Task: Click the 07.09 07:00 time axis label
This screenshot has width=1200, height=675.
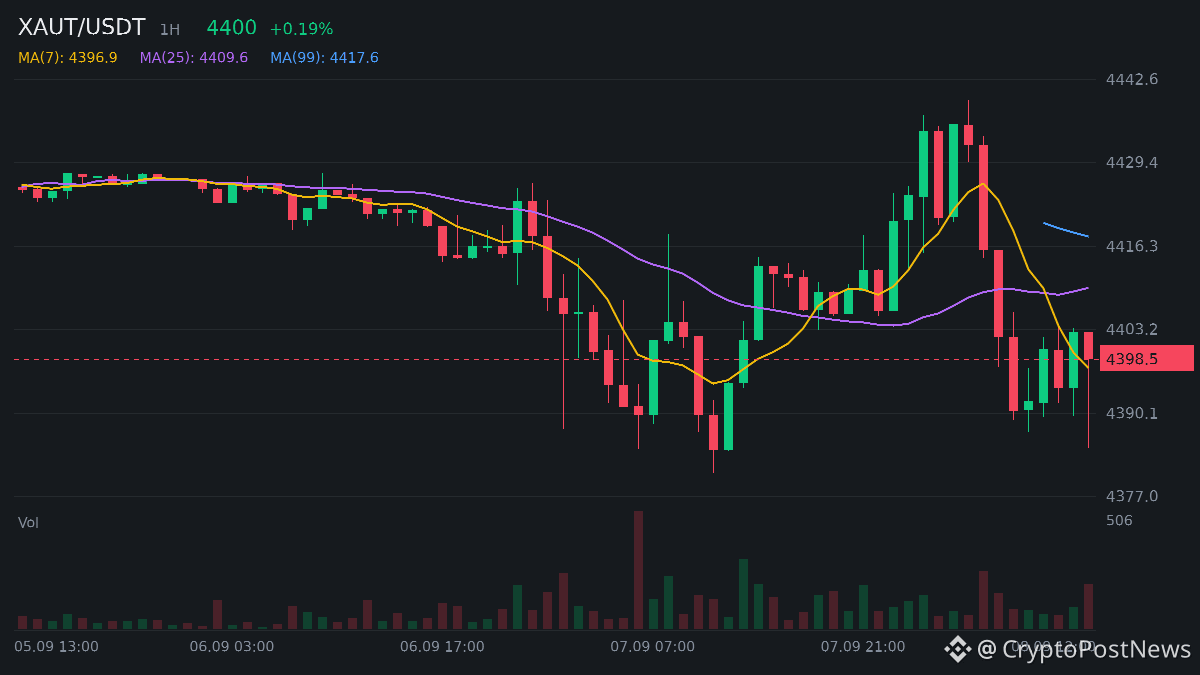Action: 653,647
